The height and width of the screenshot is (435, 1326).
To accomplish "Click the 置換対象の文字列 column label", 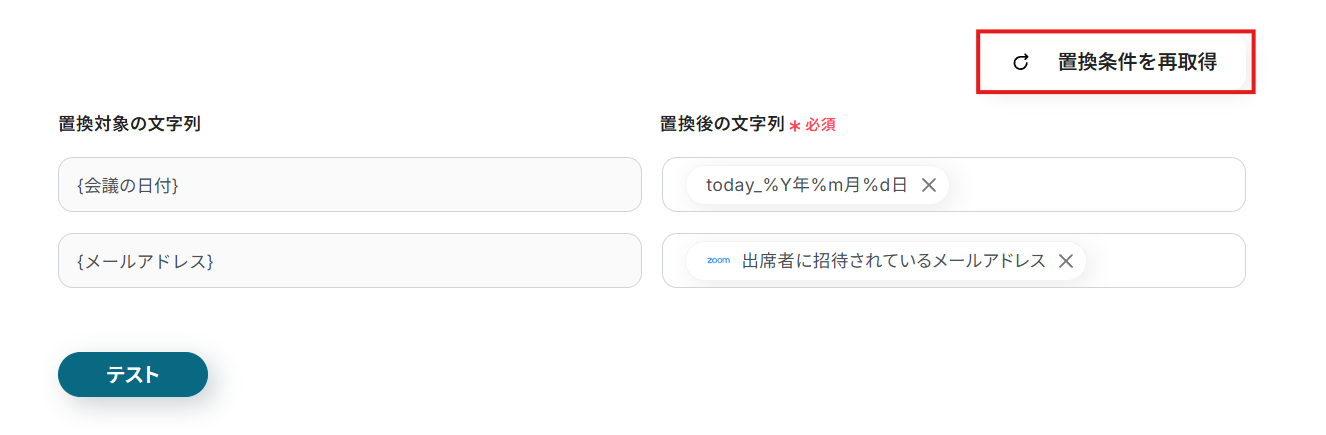I will tap(130, 124).
